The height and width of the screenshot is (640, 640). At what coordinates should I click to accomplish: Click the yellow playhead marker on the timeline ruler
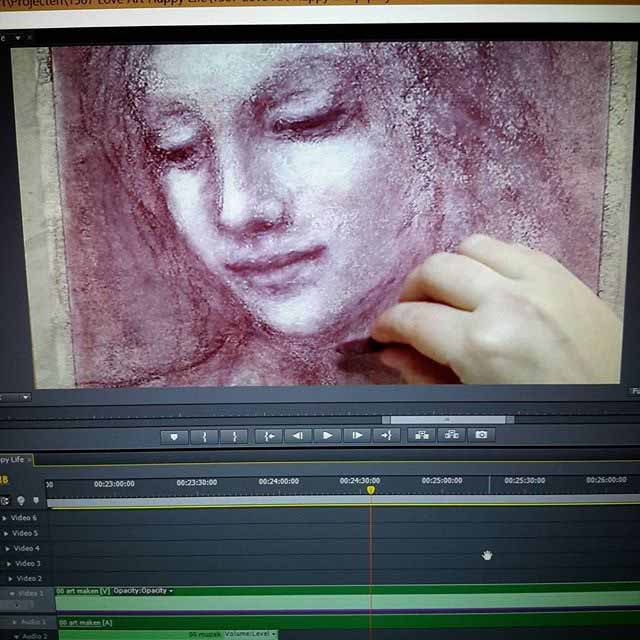point(371,490)
